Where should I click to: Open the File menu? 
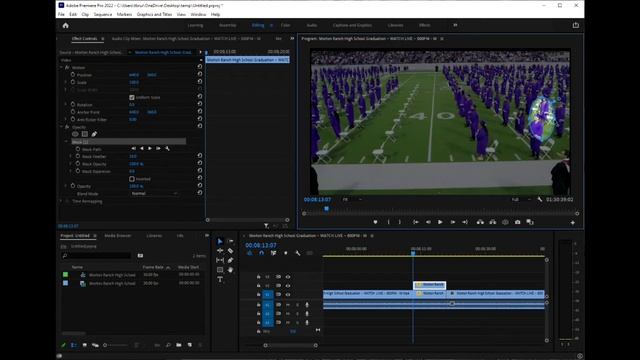(x=61, y=14)
